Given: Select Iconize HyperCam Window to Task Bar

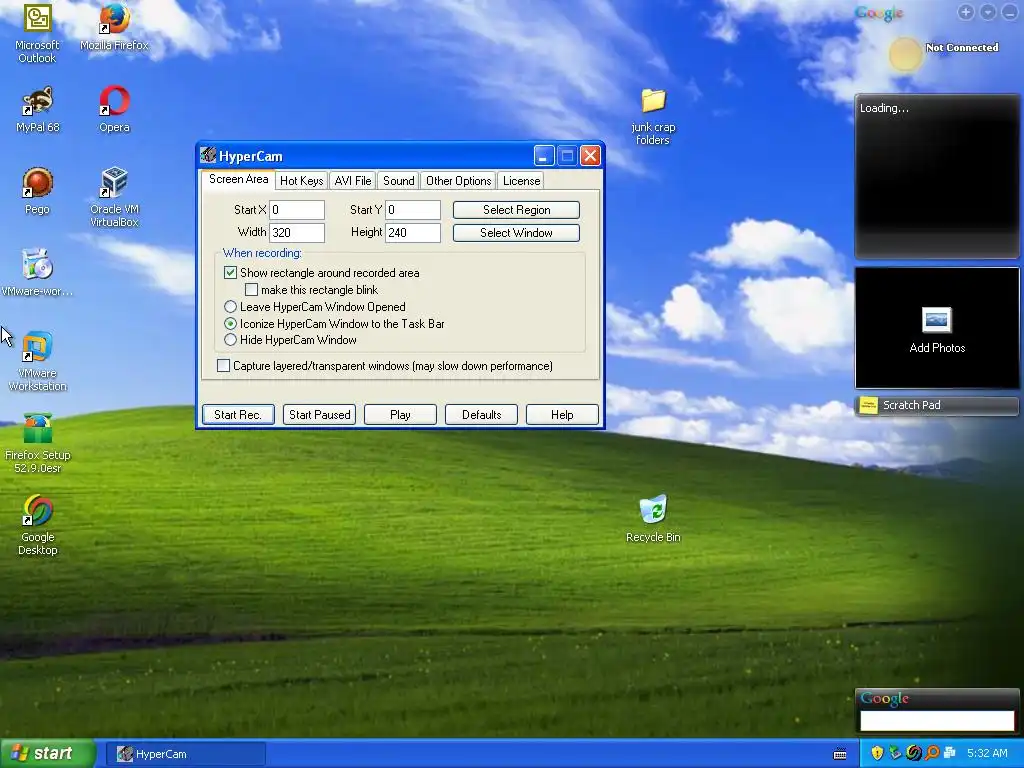Looking at the screenshot, I should [231, 323].
